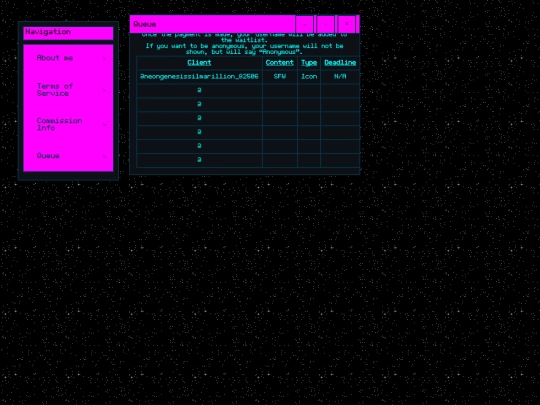Open the Terms of Service navigation item
This screenshot has width=540, height=405.
(x=68, y=90)
